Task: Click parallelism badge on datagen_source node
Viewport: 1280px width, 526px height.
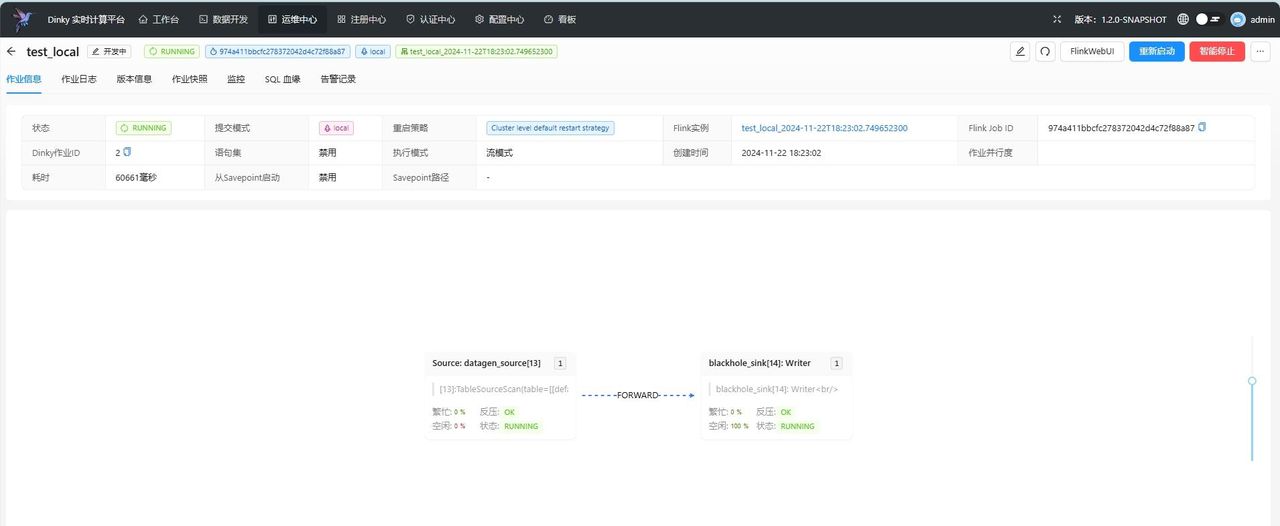Action: click(561, 363)
